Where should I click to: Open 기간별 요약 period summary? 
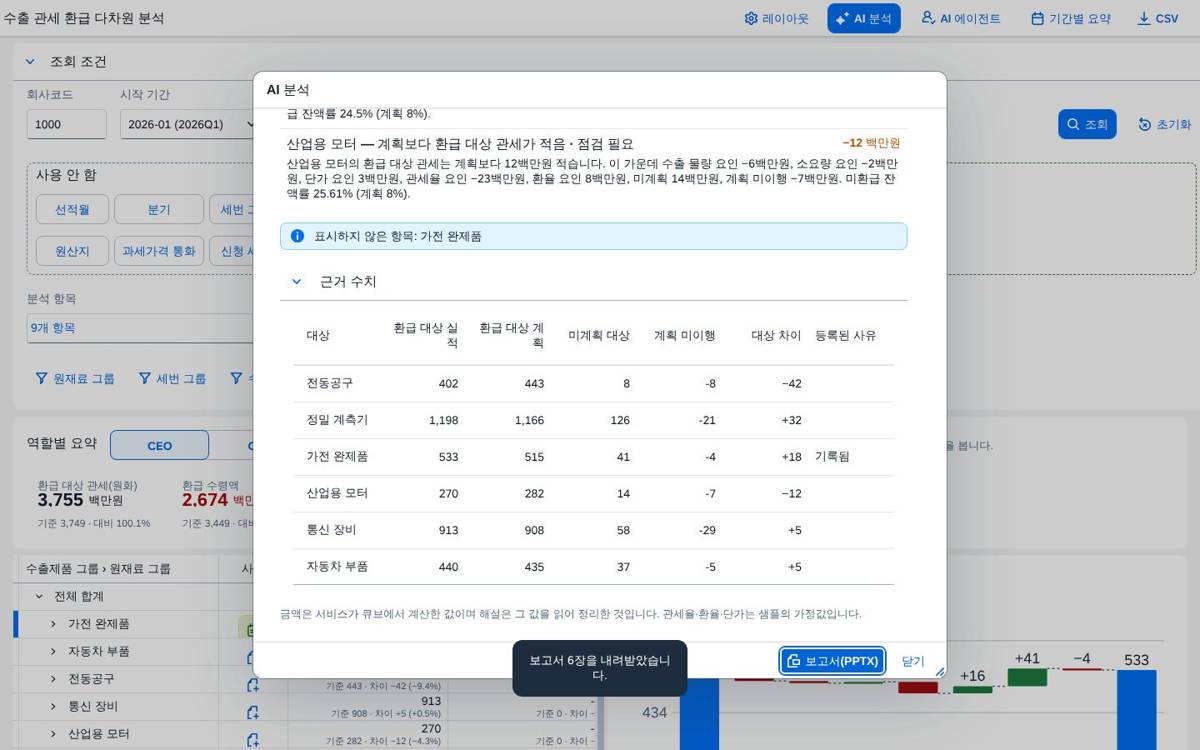coord(1070,18)
